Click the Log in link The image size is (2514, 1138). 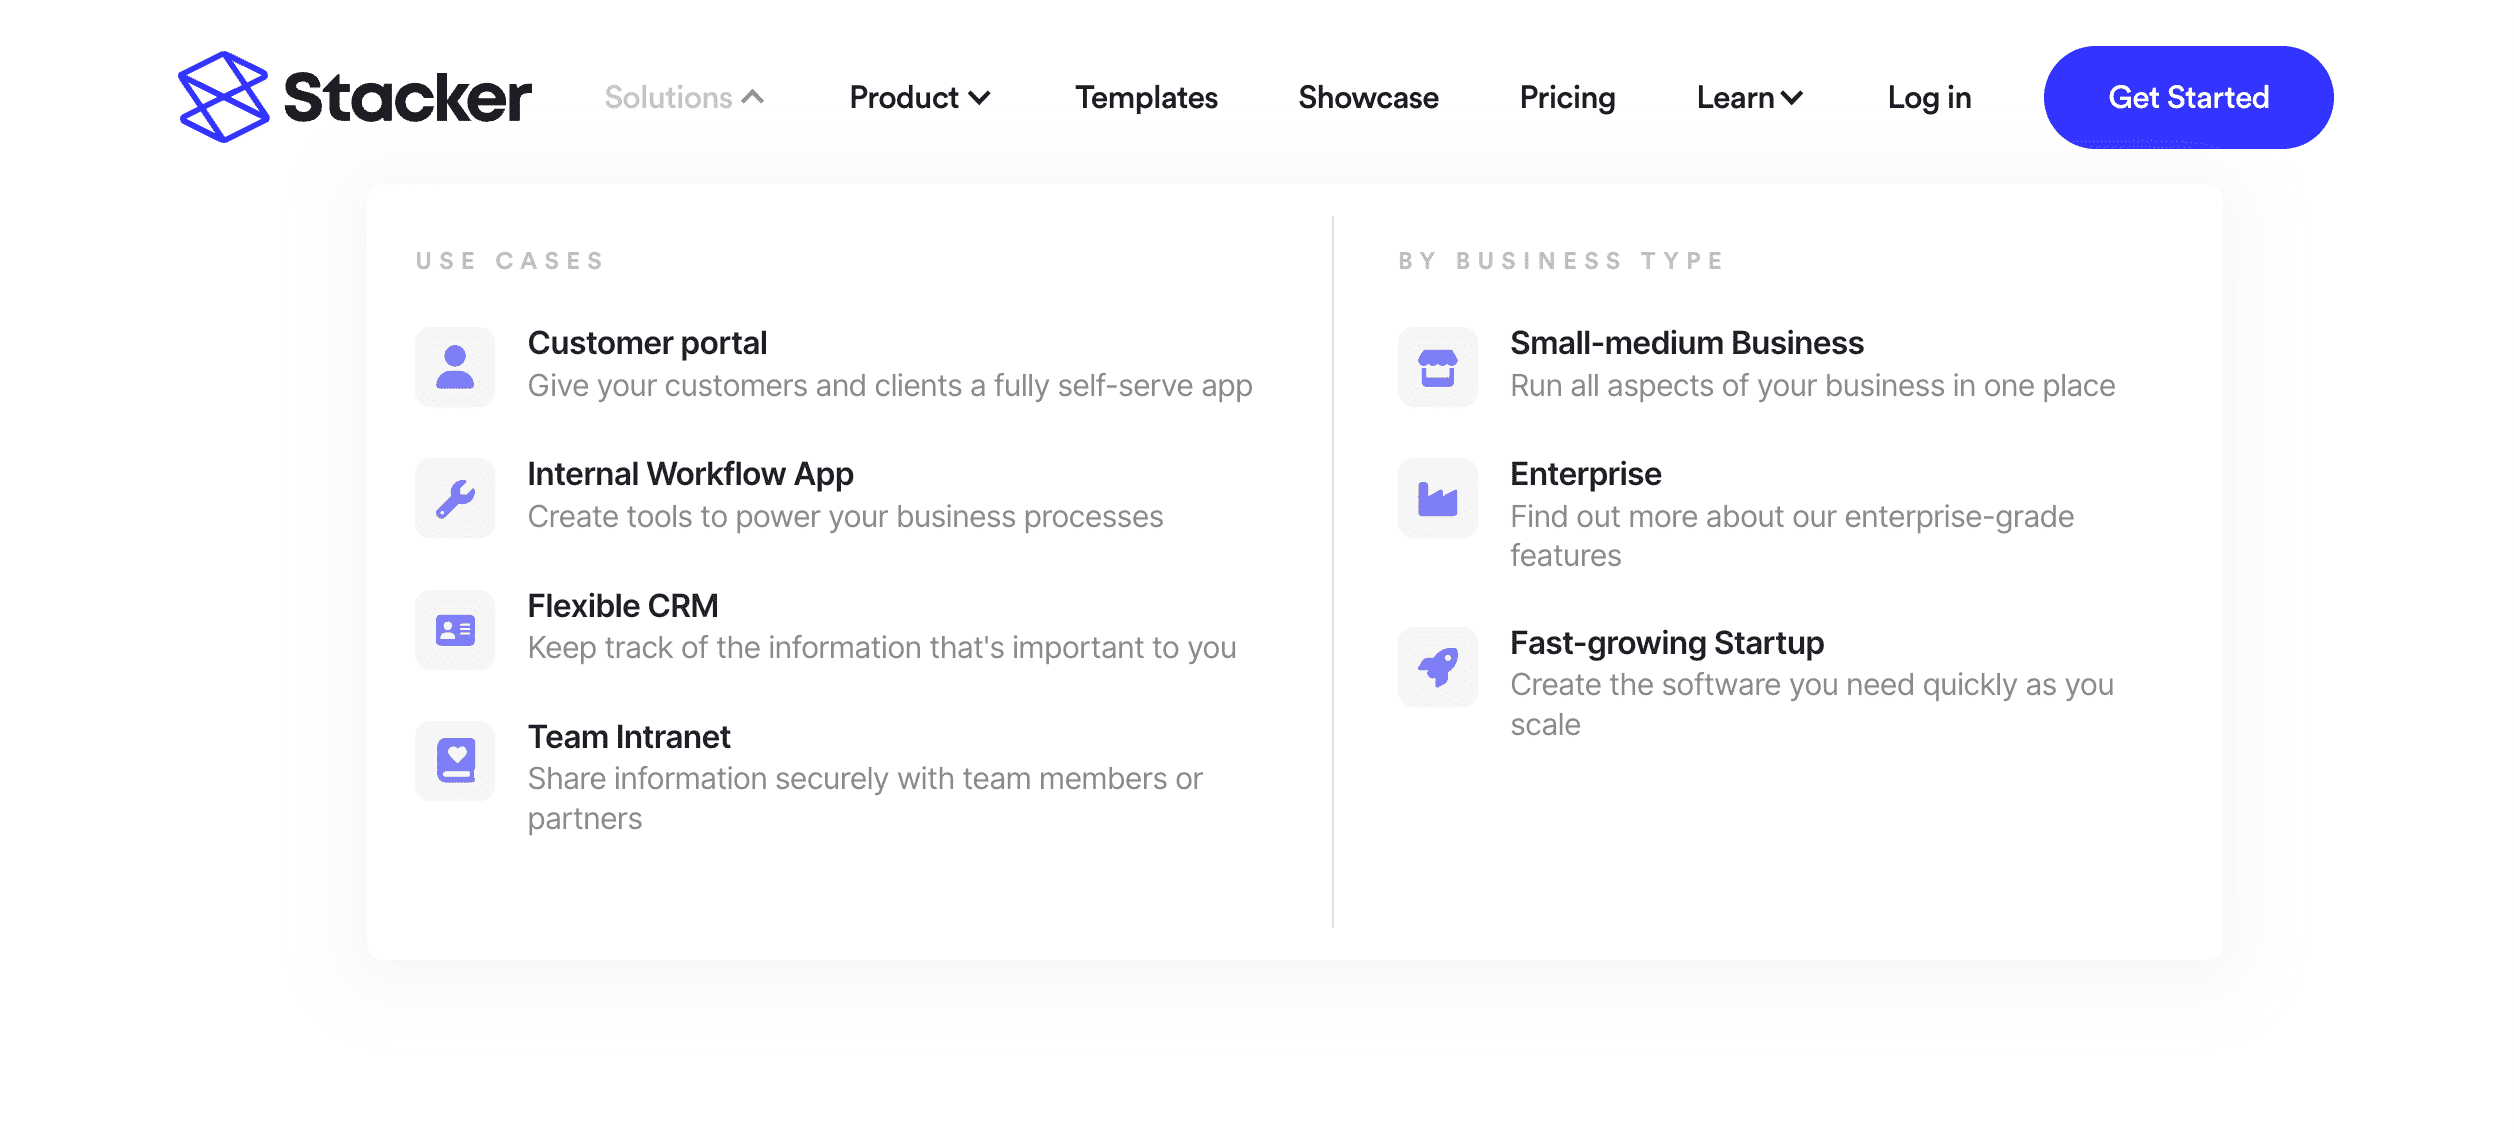coord(1929,97)
